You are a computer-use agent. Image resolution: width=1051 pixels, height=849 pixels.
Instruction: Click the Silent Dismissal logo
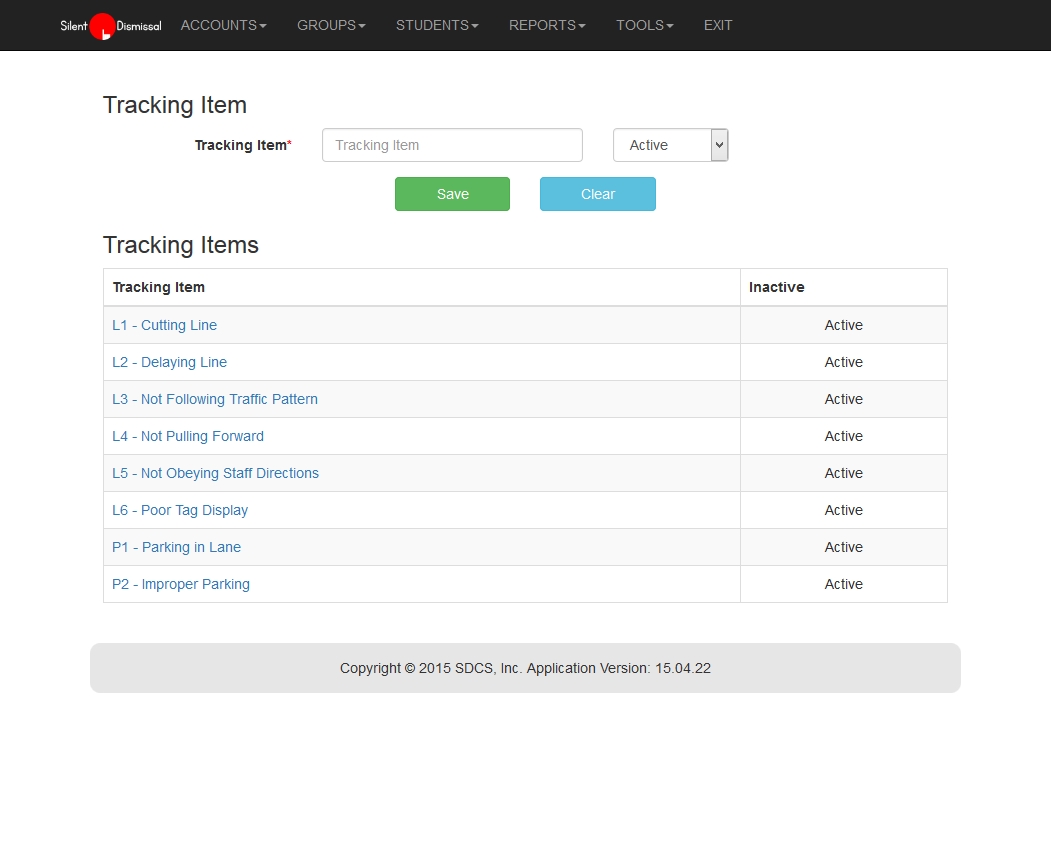[110, 26]
